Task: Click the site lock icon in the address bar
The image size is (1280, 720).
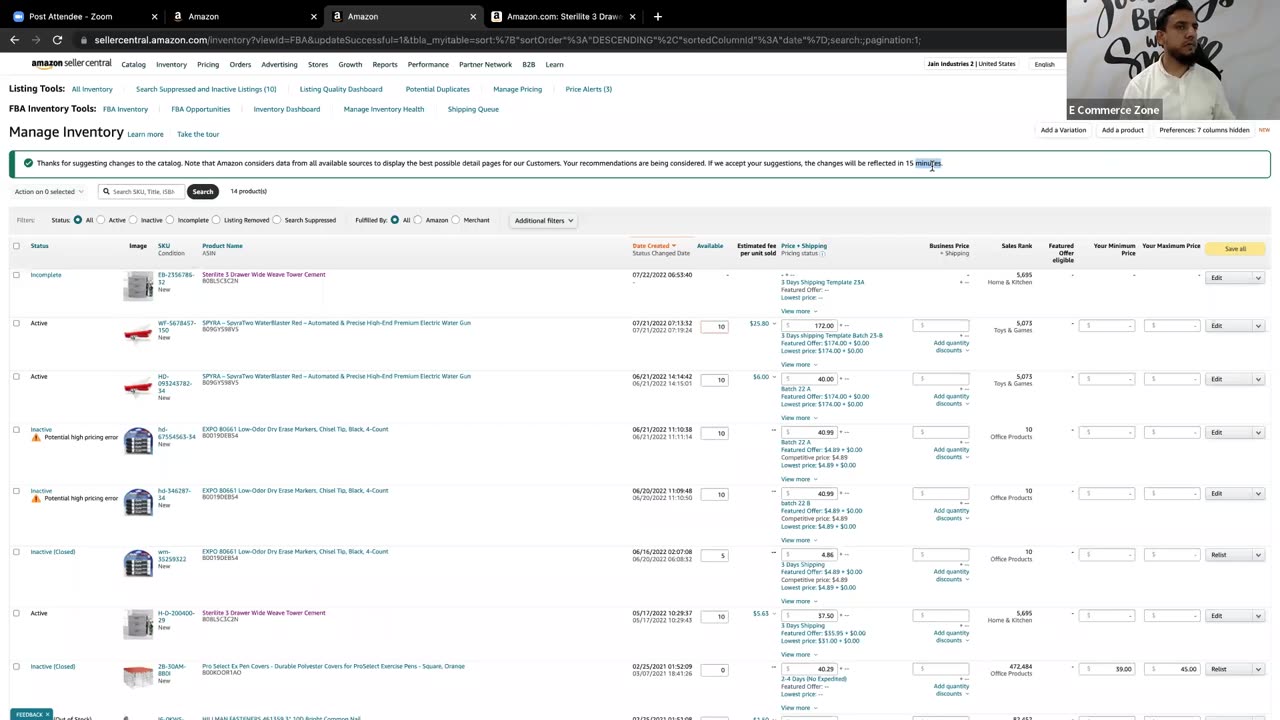Action: click(85, 40)
